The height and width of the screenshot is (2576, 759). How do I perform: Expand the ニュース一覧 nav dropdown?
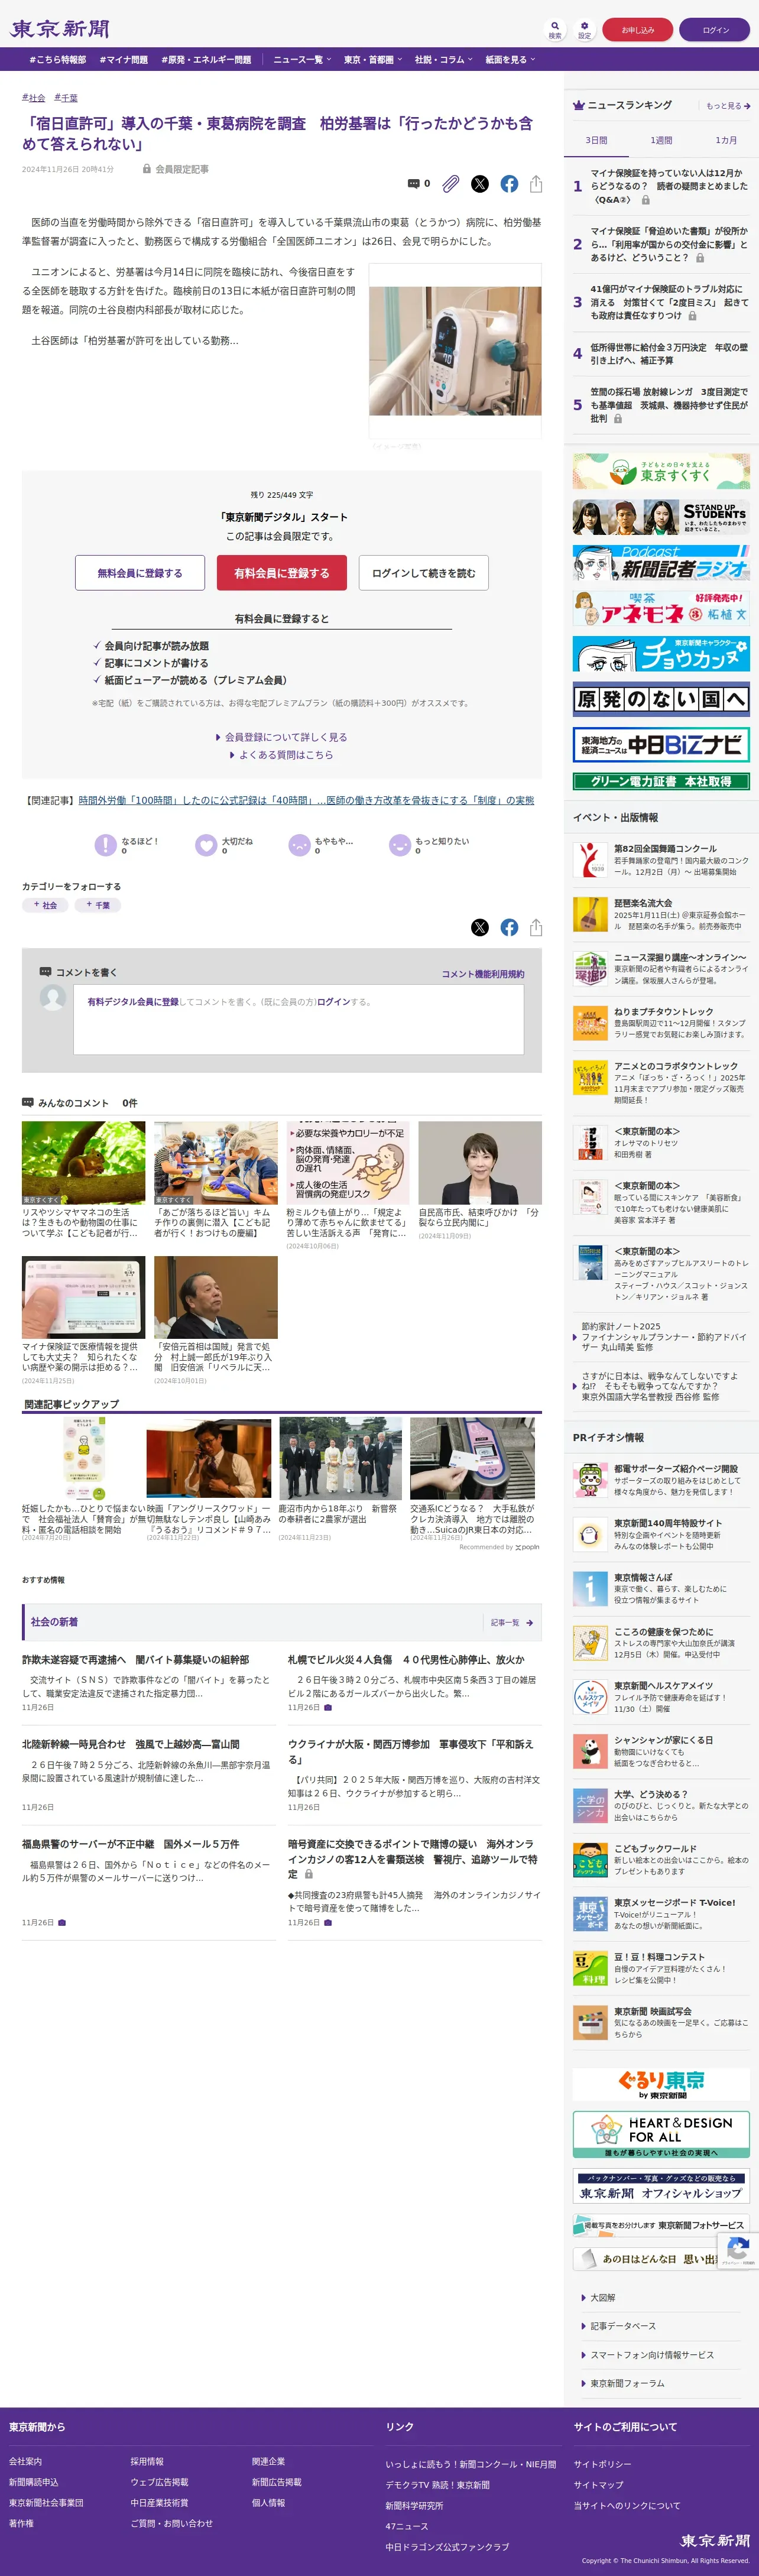(x=301, y=60)
